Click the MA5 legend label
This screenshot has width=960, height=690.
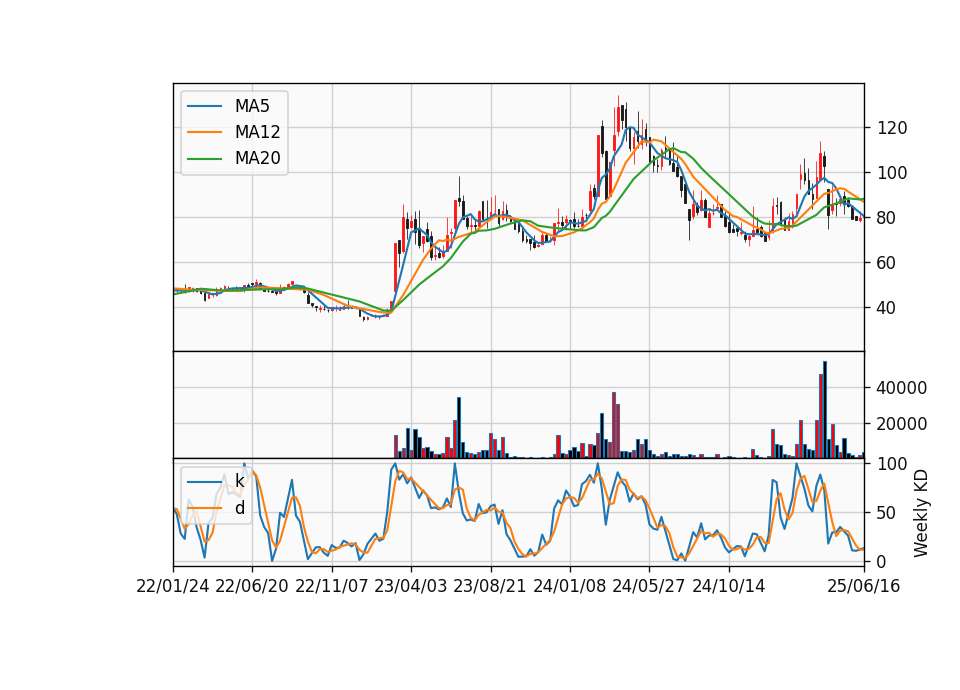point(252,106)
